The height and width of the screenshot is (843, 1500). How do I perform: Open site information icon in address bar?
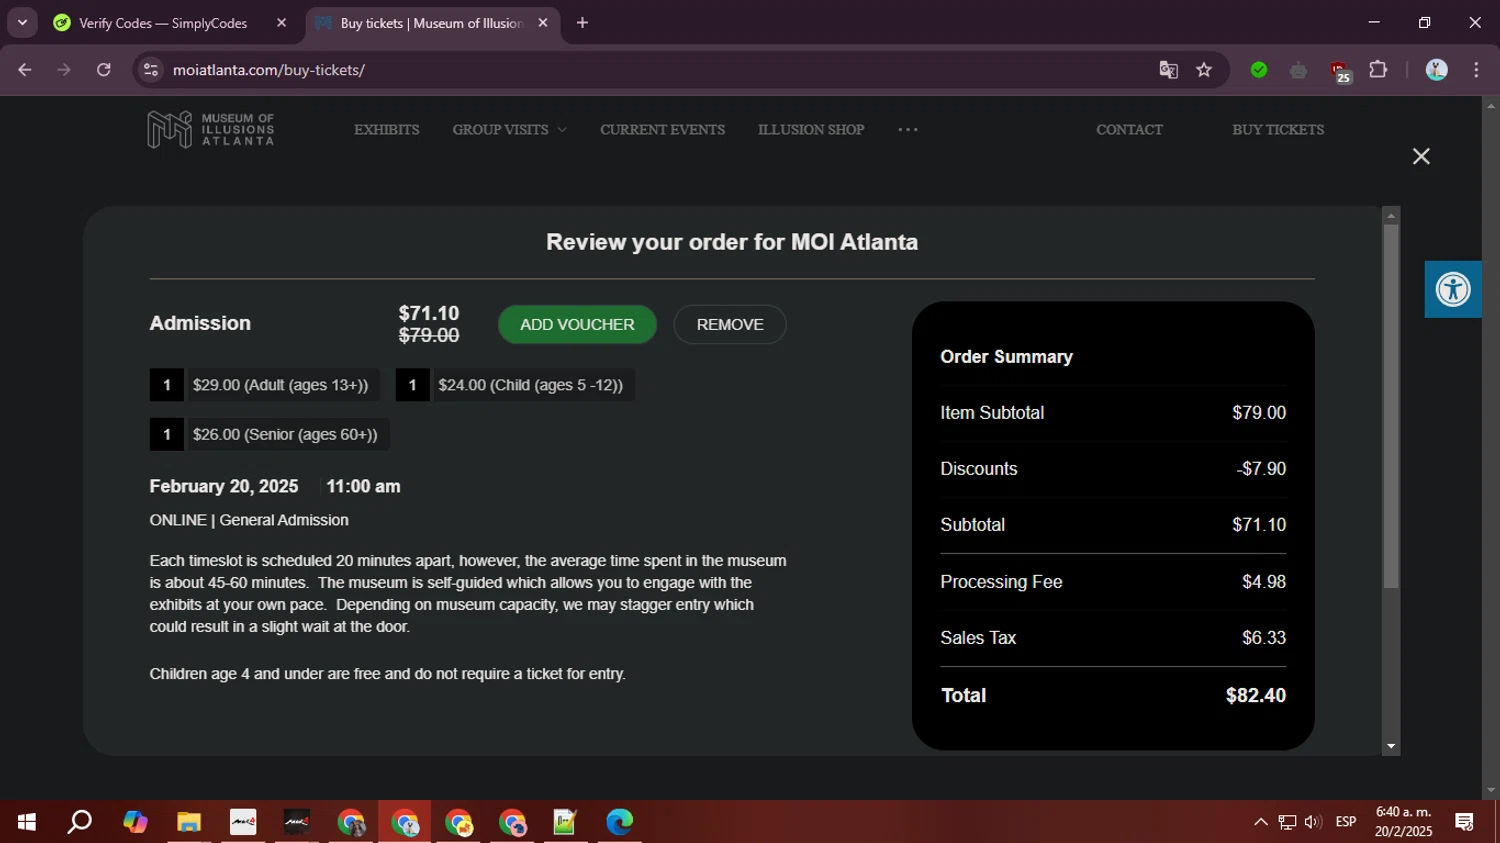pyautogui.click(x=151, y=70)
